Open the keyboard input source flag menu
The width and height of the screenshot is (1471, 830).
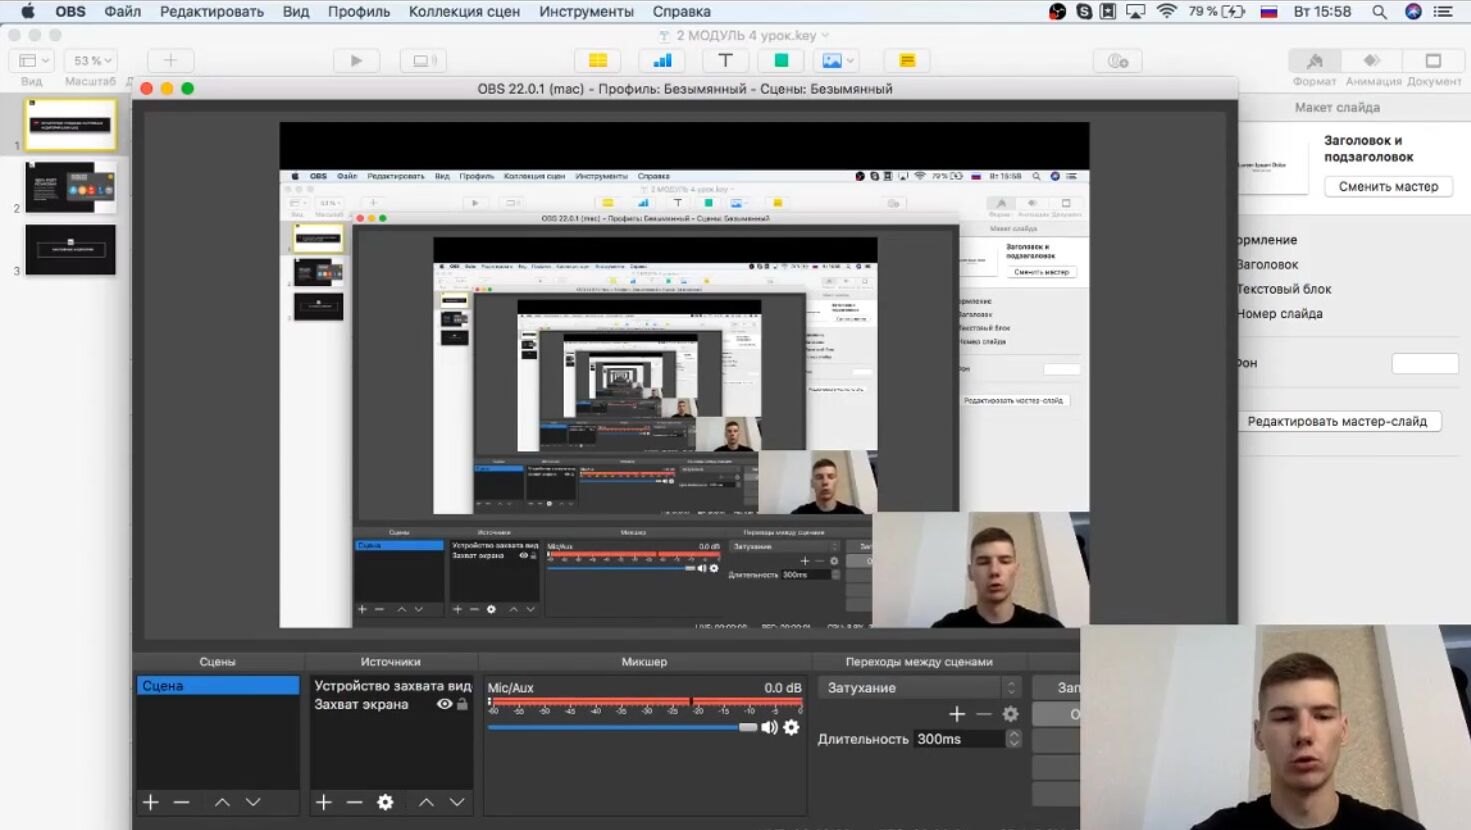point(1269,12)
